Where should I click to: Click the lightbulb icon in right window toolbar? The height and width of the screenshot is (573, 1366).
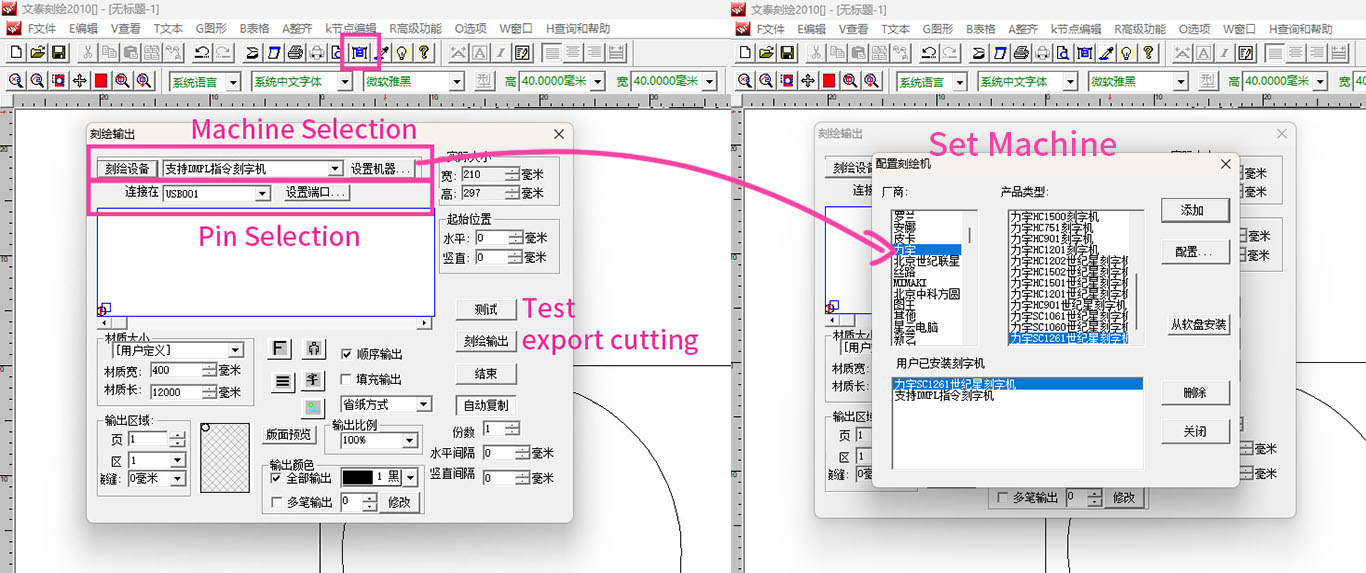(1128, 52)
